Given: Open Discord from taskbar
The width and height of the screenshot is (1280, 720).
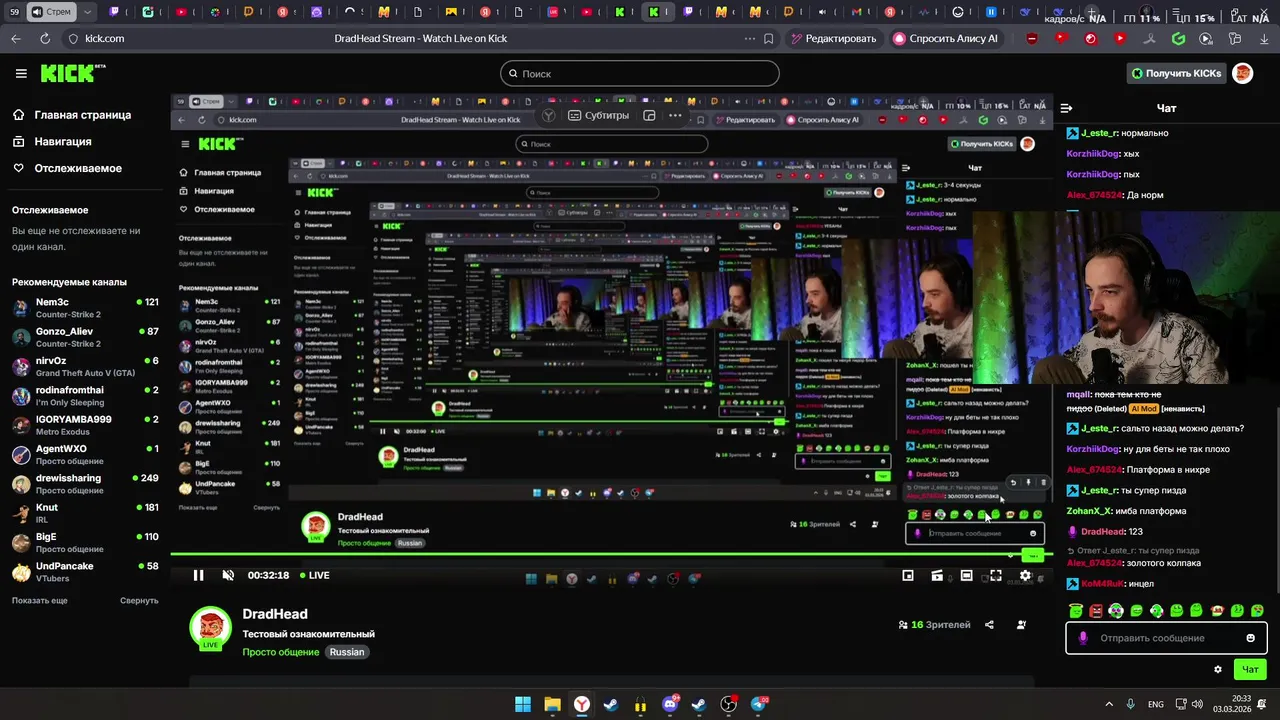Looking at the screenshot, I should (x=670, y=704).
